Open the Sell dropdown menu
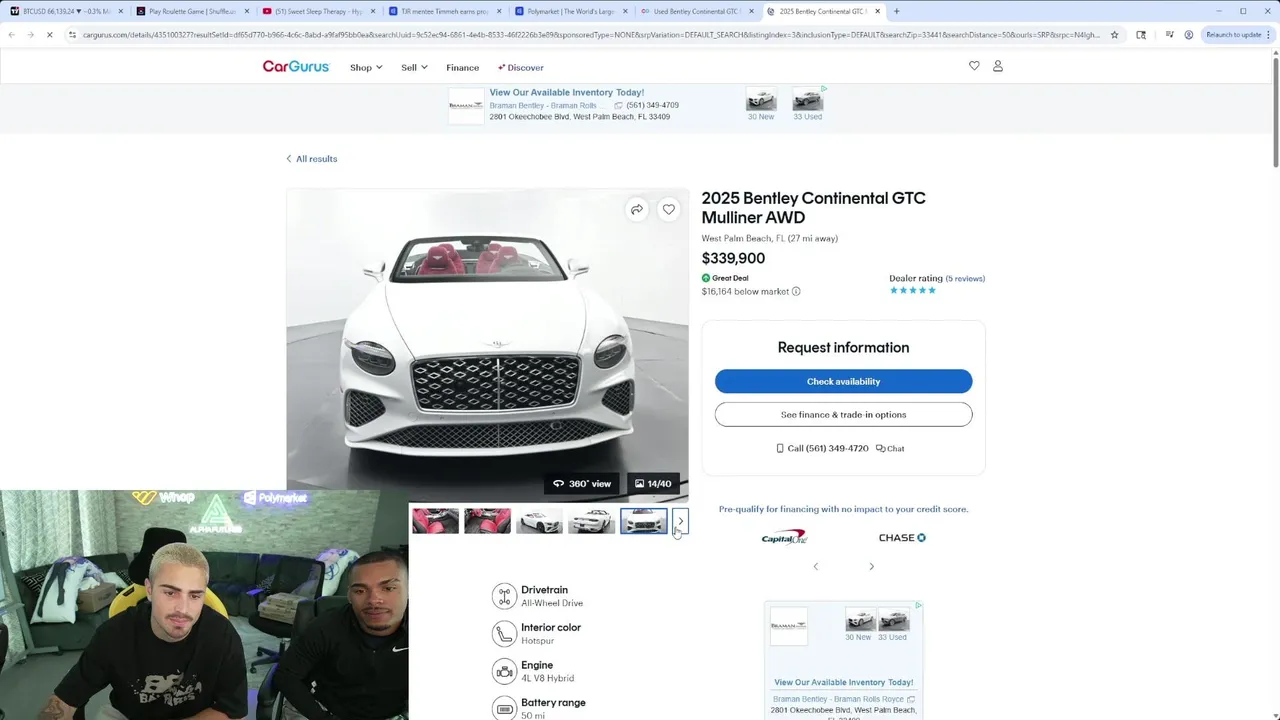This screenshot has width=1280, height=720. point(414,68)
